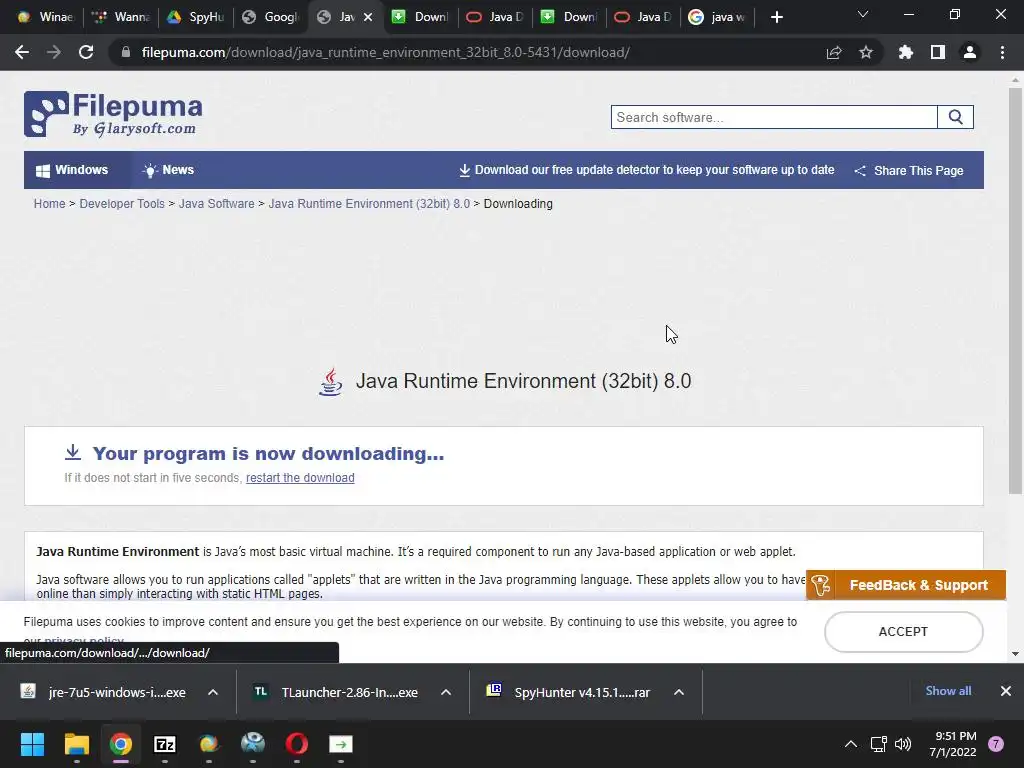Bookmark this page with the star icon
Screen dimensions: 1024x768
pyautogui.click(x=866, y=52)
